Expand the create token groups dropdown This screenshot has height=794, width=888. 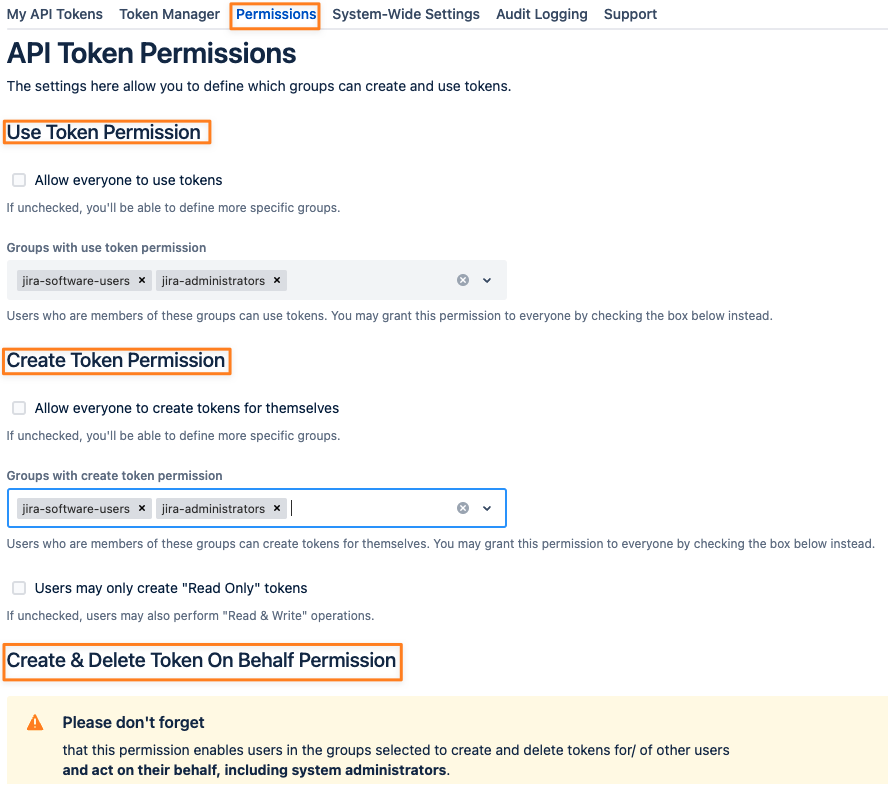click(x=487, y=508)
